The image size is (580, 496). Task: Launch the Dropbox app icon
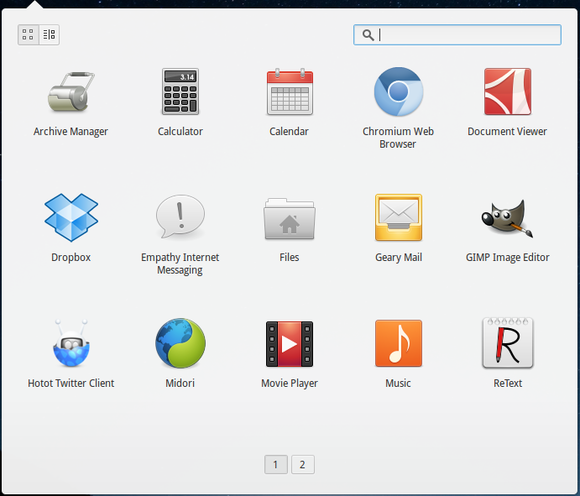[x=71, y=217]
